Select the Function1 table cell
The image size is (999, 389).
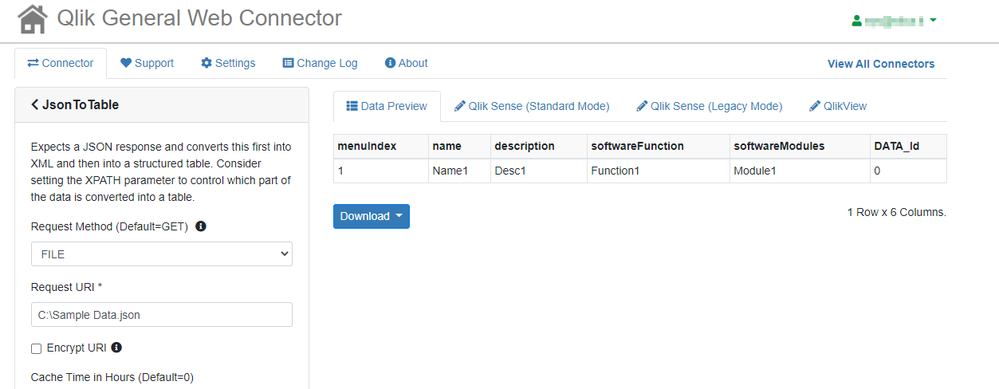pos(659,171)
